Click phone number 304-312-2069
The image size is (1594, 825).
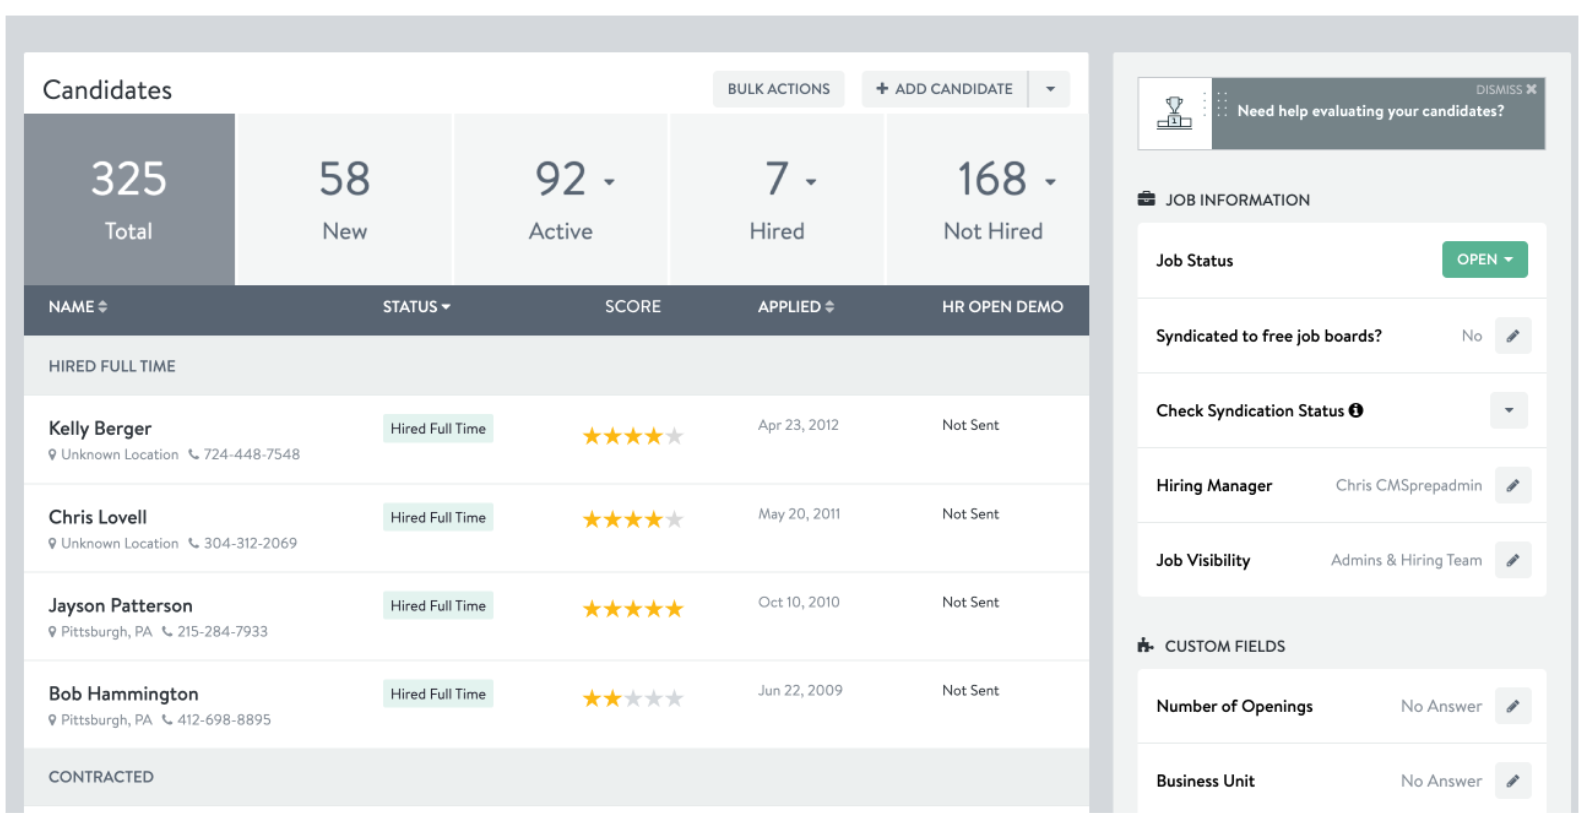tap(251, 544)
